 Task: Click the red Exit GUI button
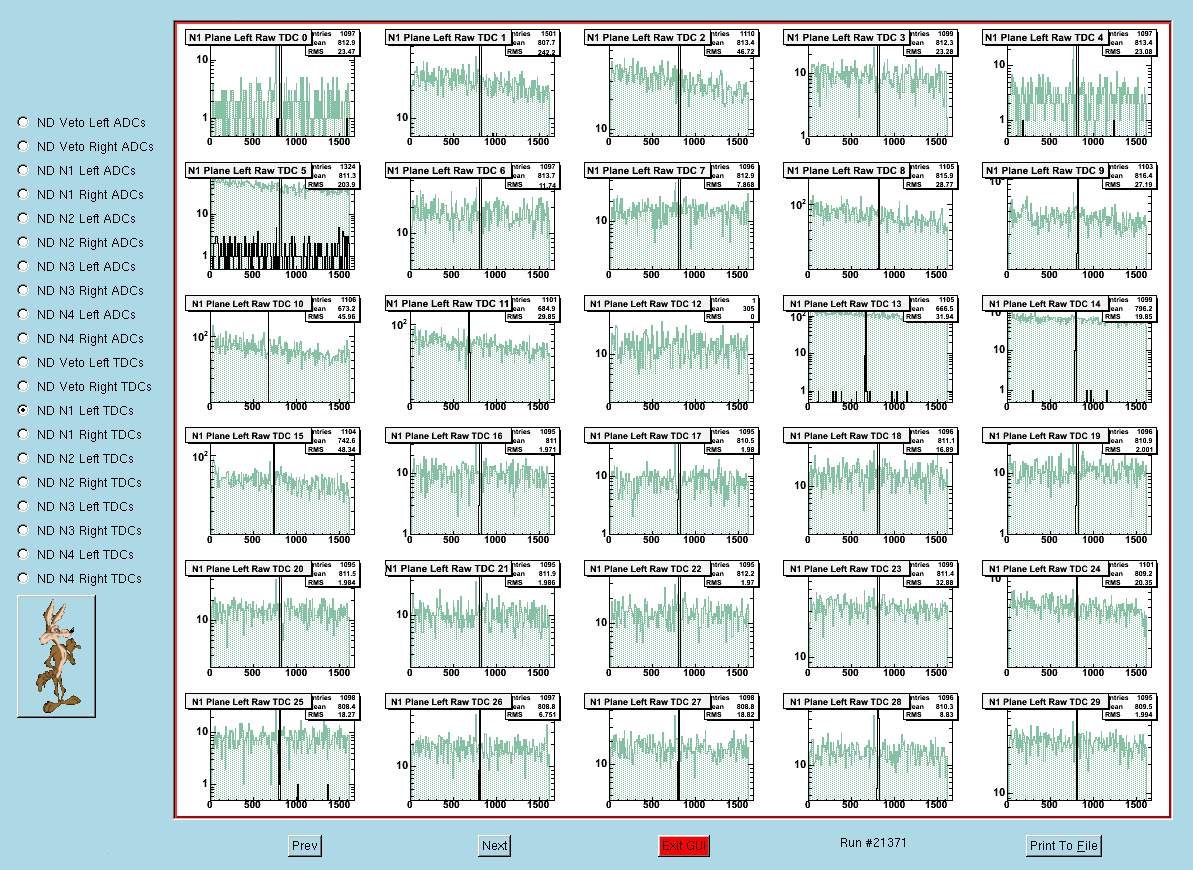tap(684, 846)
